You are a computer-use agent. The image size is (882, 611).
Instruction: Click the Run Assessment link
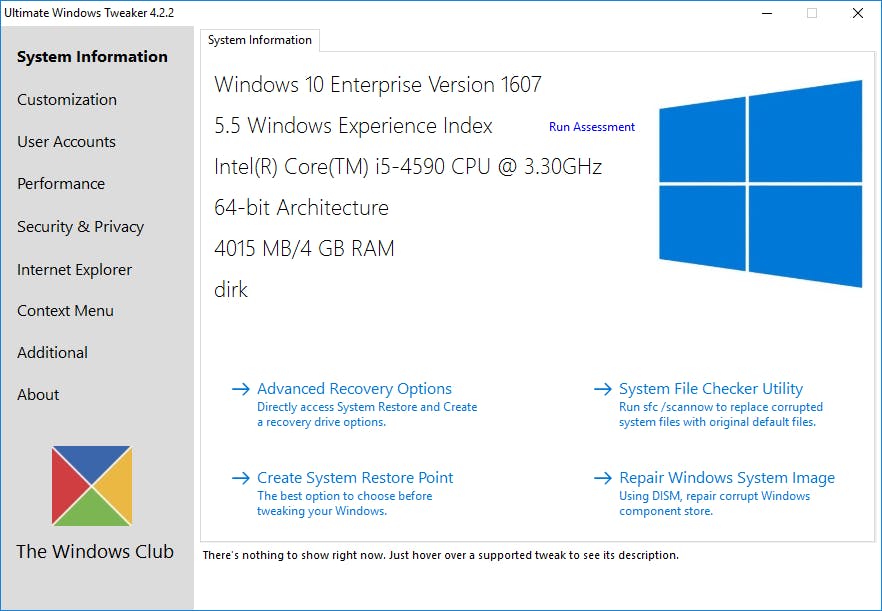coord(592,127)
